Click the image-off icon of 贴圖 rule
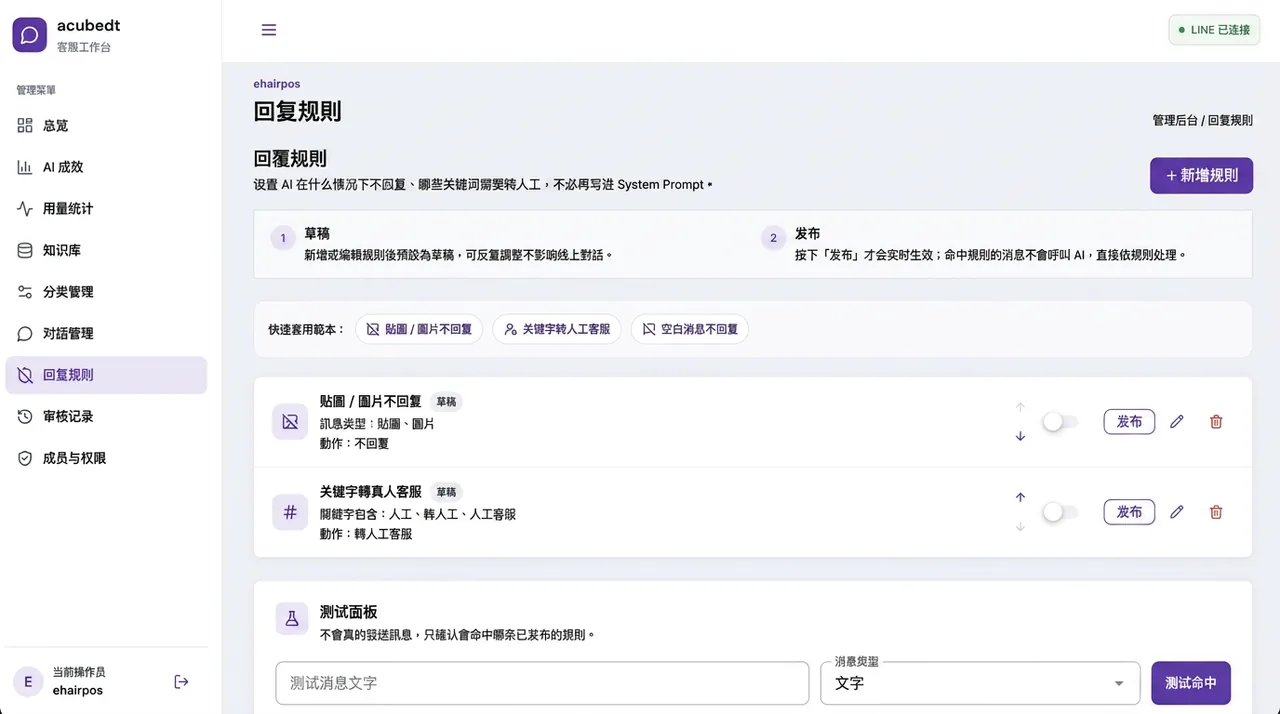The image size is (1280, 714). pos(290,422)
